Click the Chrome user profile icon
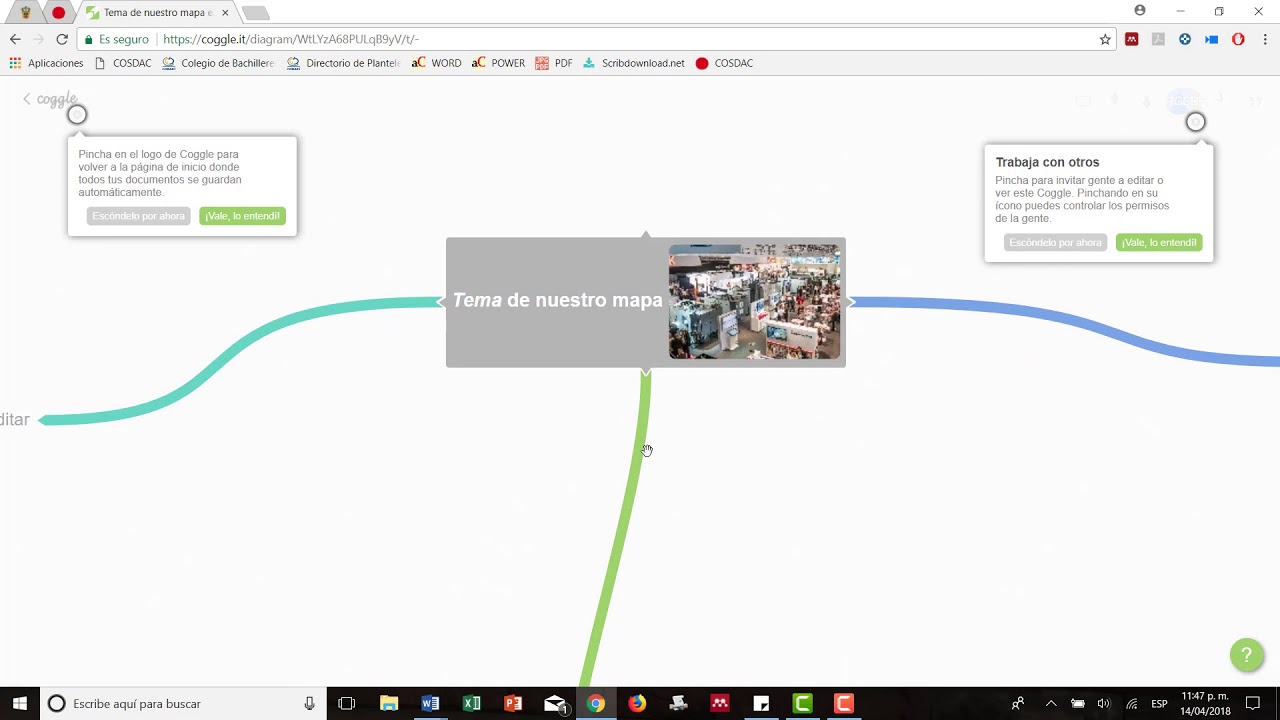Viewport: 1280px width, 720px height. [1140, 11]
